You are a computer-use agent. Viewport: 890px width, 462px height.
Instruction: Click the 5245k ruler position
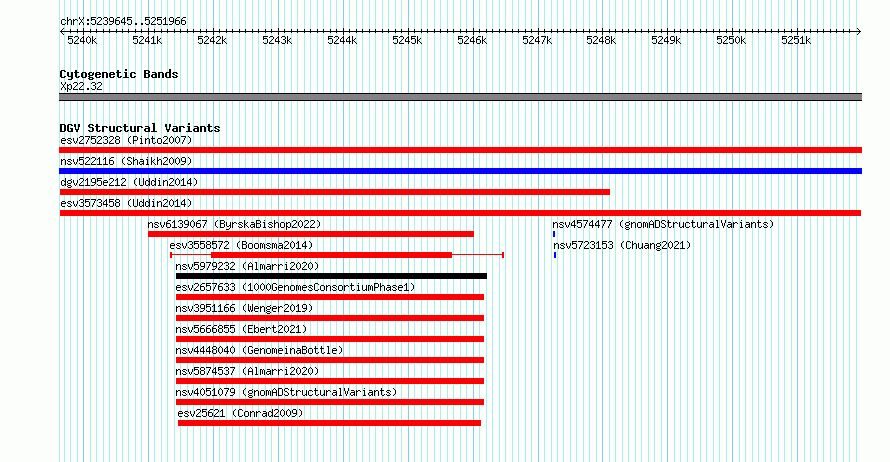click(x=407, y=40)
